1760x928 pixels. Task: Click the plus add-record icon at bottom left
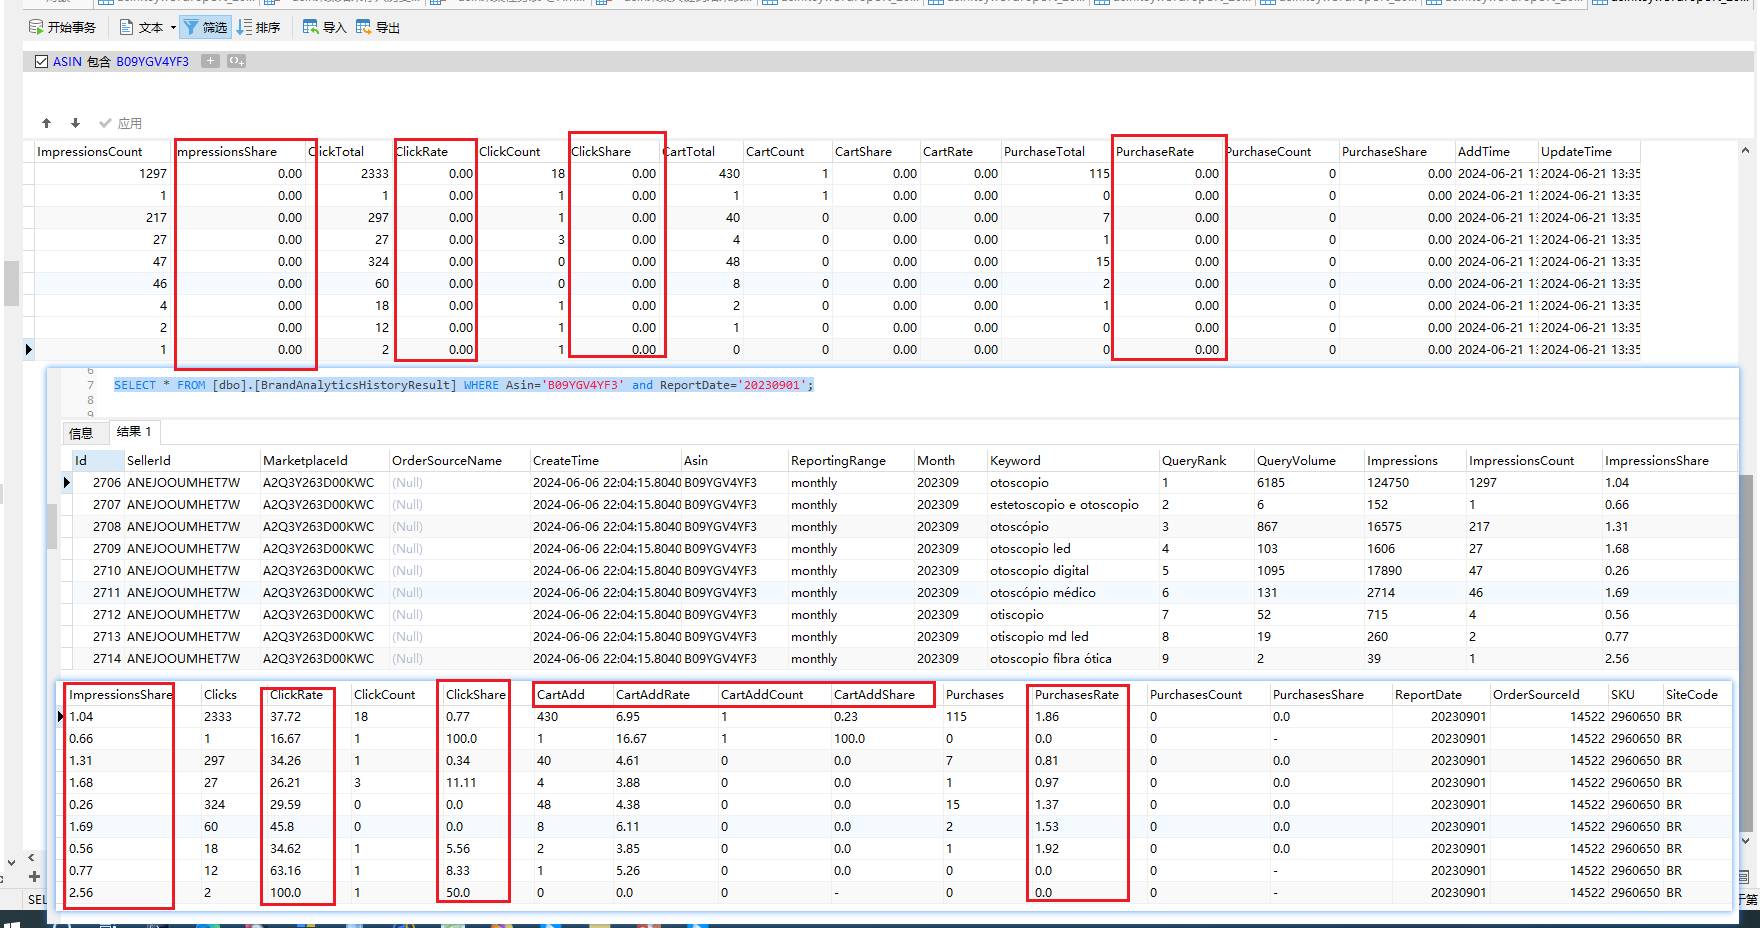(x=34, y=876)
